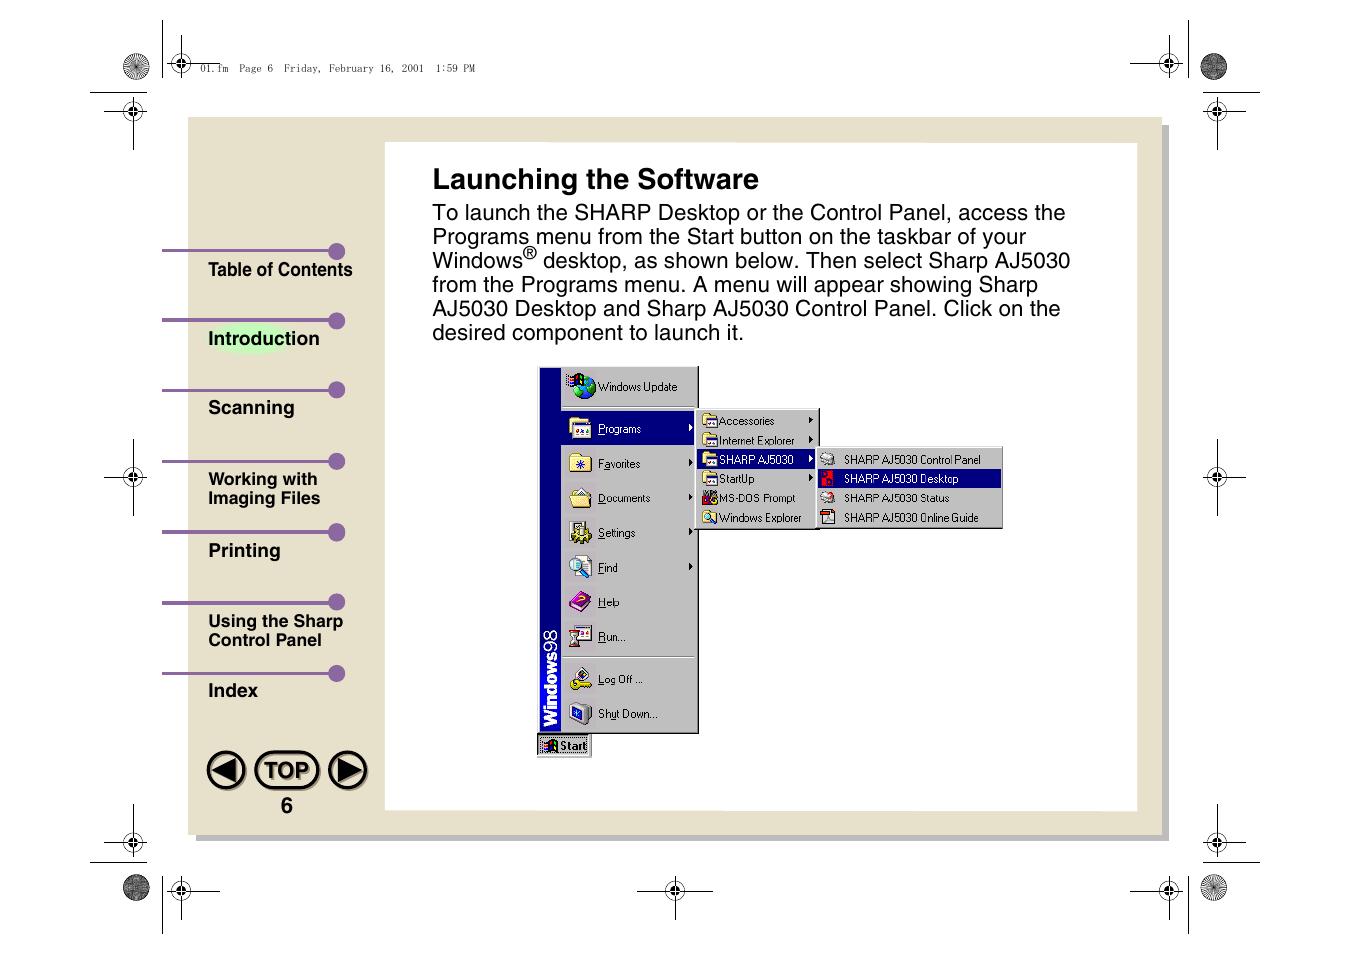Image resolution: width=1351 pixels, height=954 pixels.
Task: Launch SHARP AJ5030 Desktop menu entry
Action: coord(909,479)
